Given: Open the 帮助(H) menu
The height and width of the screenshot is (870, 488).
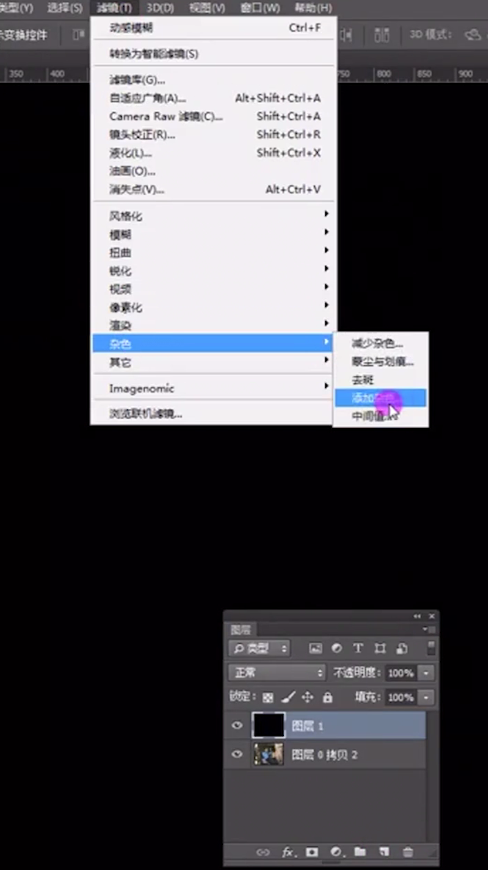Looking at the screenshot, I should tap(313, 8).
